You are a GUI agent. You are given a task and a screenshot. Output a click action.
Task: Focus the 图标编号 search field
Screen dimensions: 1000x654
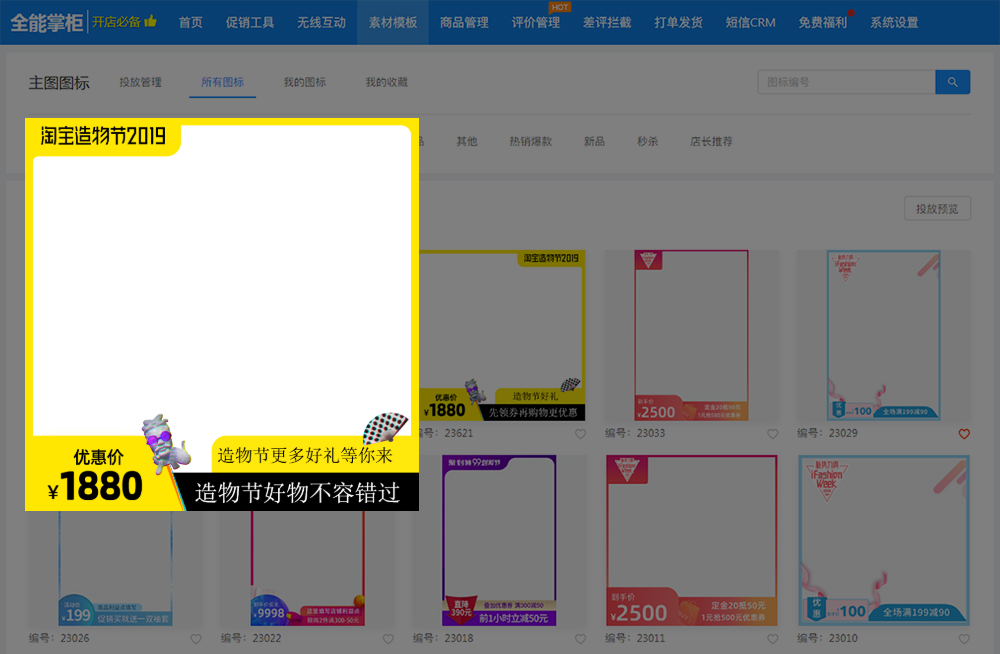pyautogui.click(x=846, y=82)
